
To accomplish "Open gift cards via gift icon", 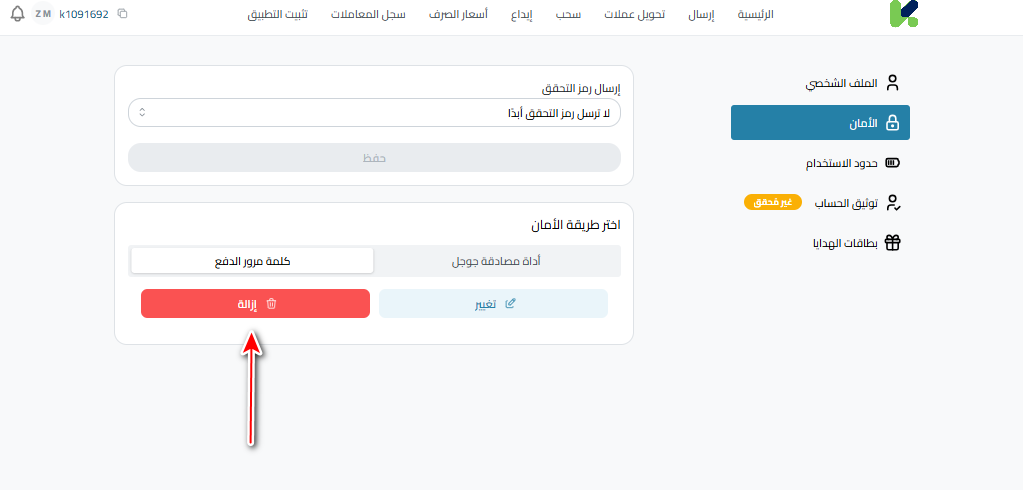I will tap(893, 243).
